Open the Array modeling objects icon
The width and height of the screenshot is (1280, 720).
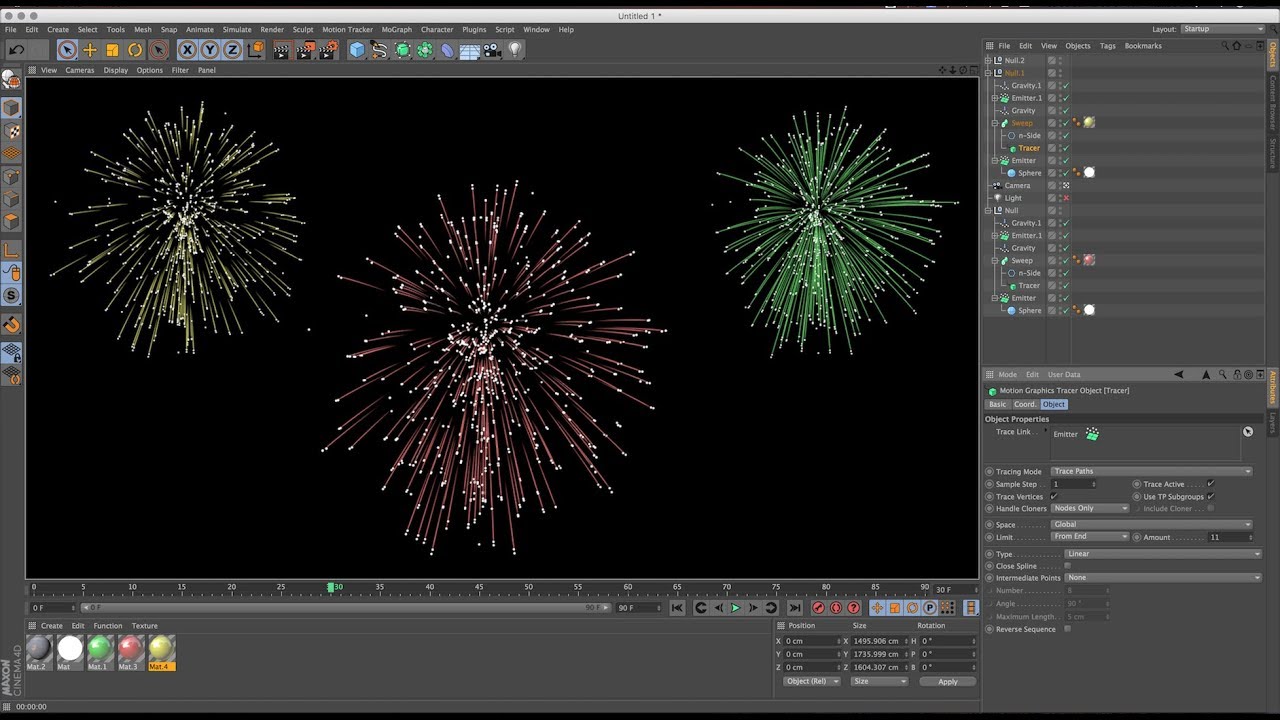pyautogui.click(x=425, y=50)
